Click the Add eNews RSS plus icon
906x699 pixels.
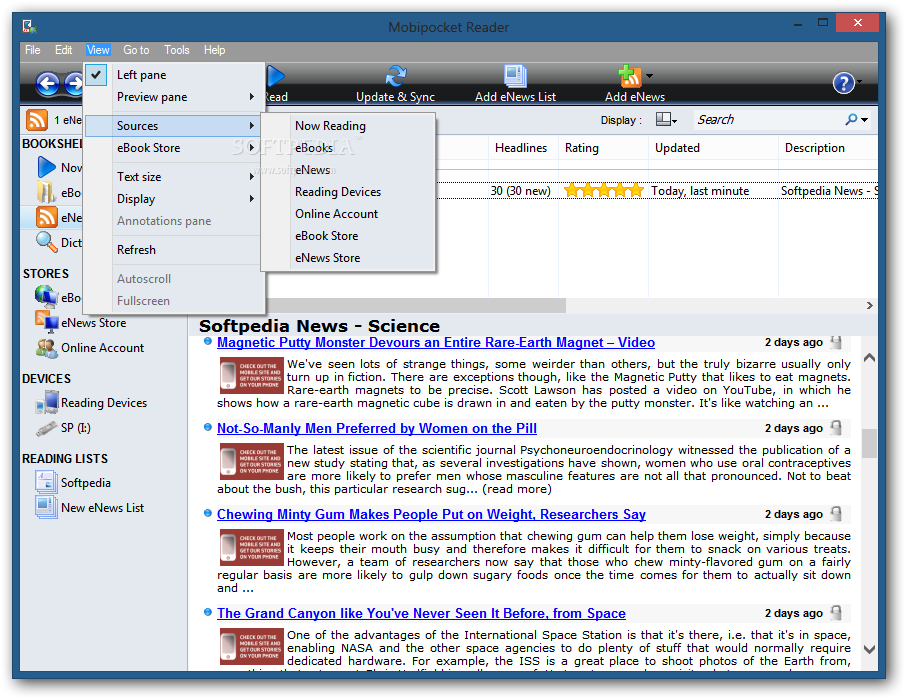[x=630, y=76]
